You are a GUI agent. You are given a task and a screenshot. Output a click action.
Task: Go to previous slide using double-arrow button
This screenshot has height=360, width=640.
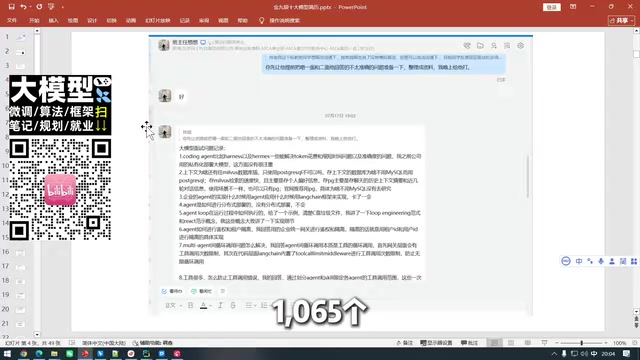[636, 318]
